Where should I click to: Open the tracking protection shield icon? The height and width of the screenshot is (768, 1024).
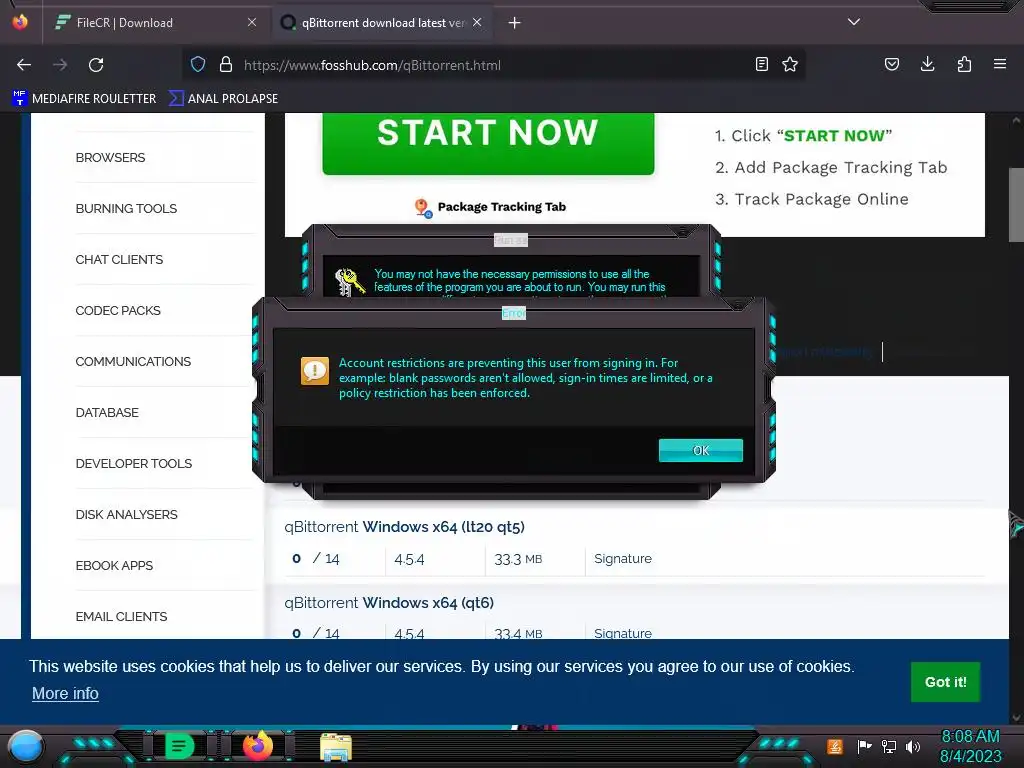198,65
